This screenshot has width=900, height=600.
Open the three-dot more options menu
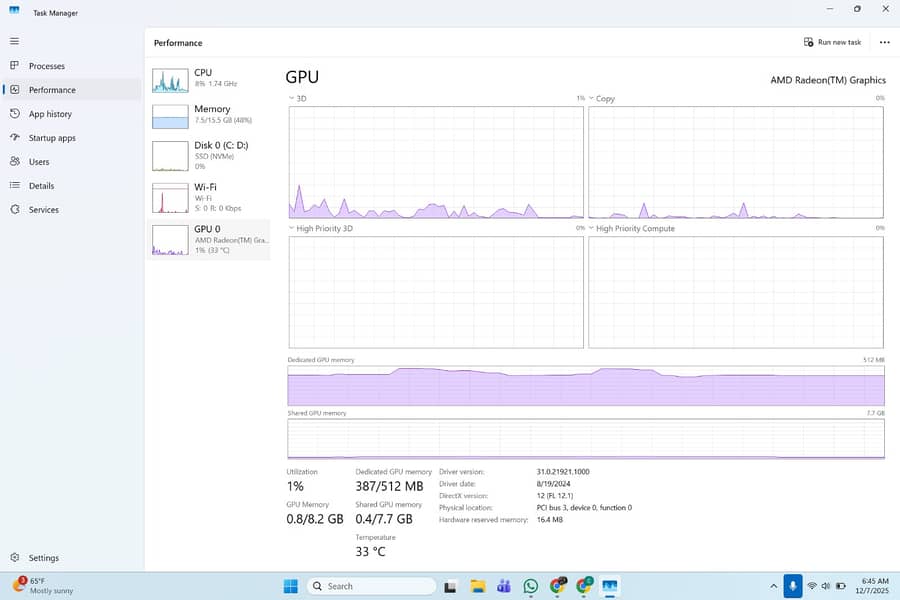point(884,42)
